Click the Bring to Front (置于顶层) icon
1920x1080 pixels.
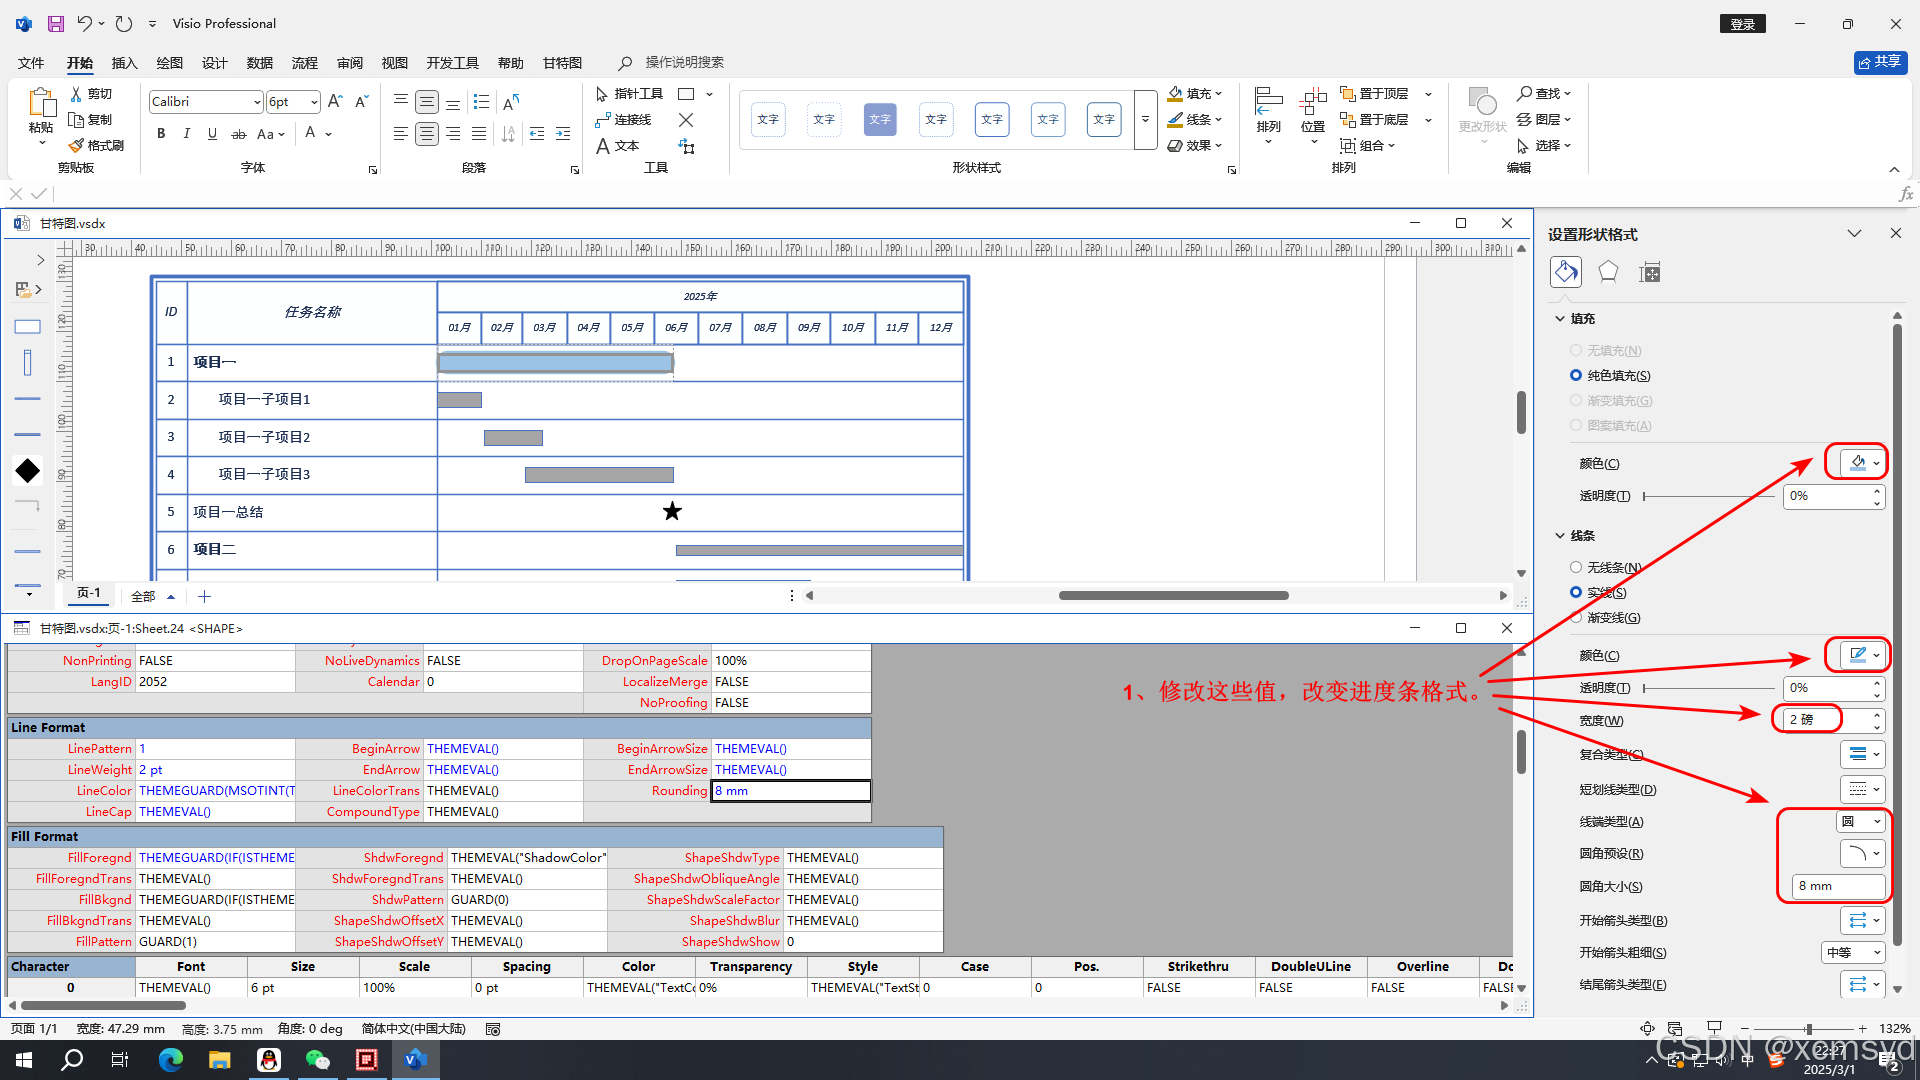point(1347,94)
